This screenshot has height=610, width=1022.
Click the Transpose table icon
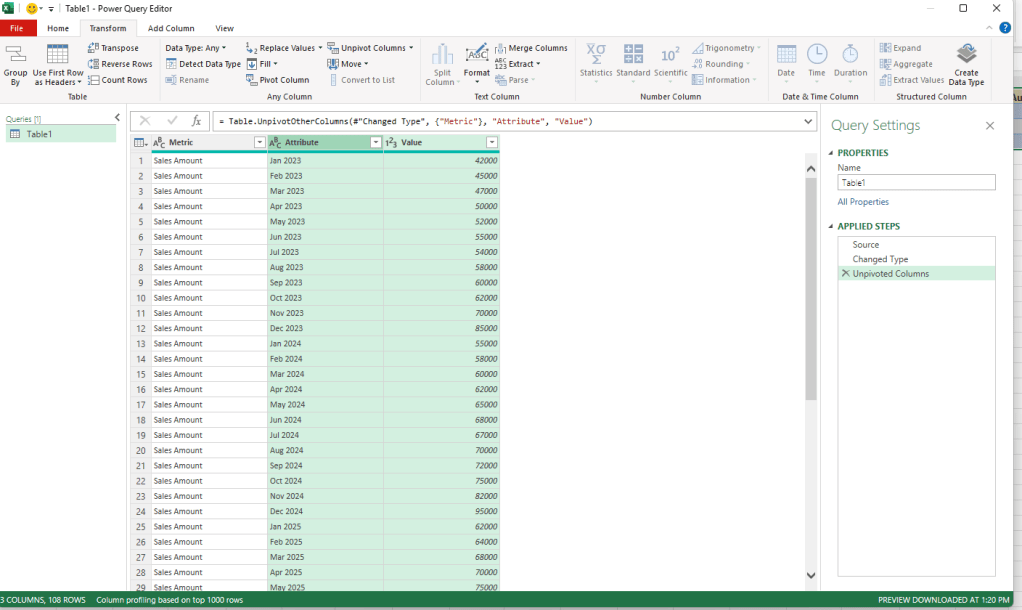click(93, 48)
